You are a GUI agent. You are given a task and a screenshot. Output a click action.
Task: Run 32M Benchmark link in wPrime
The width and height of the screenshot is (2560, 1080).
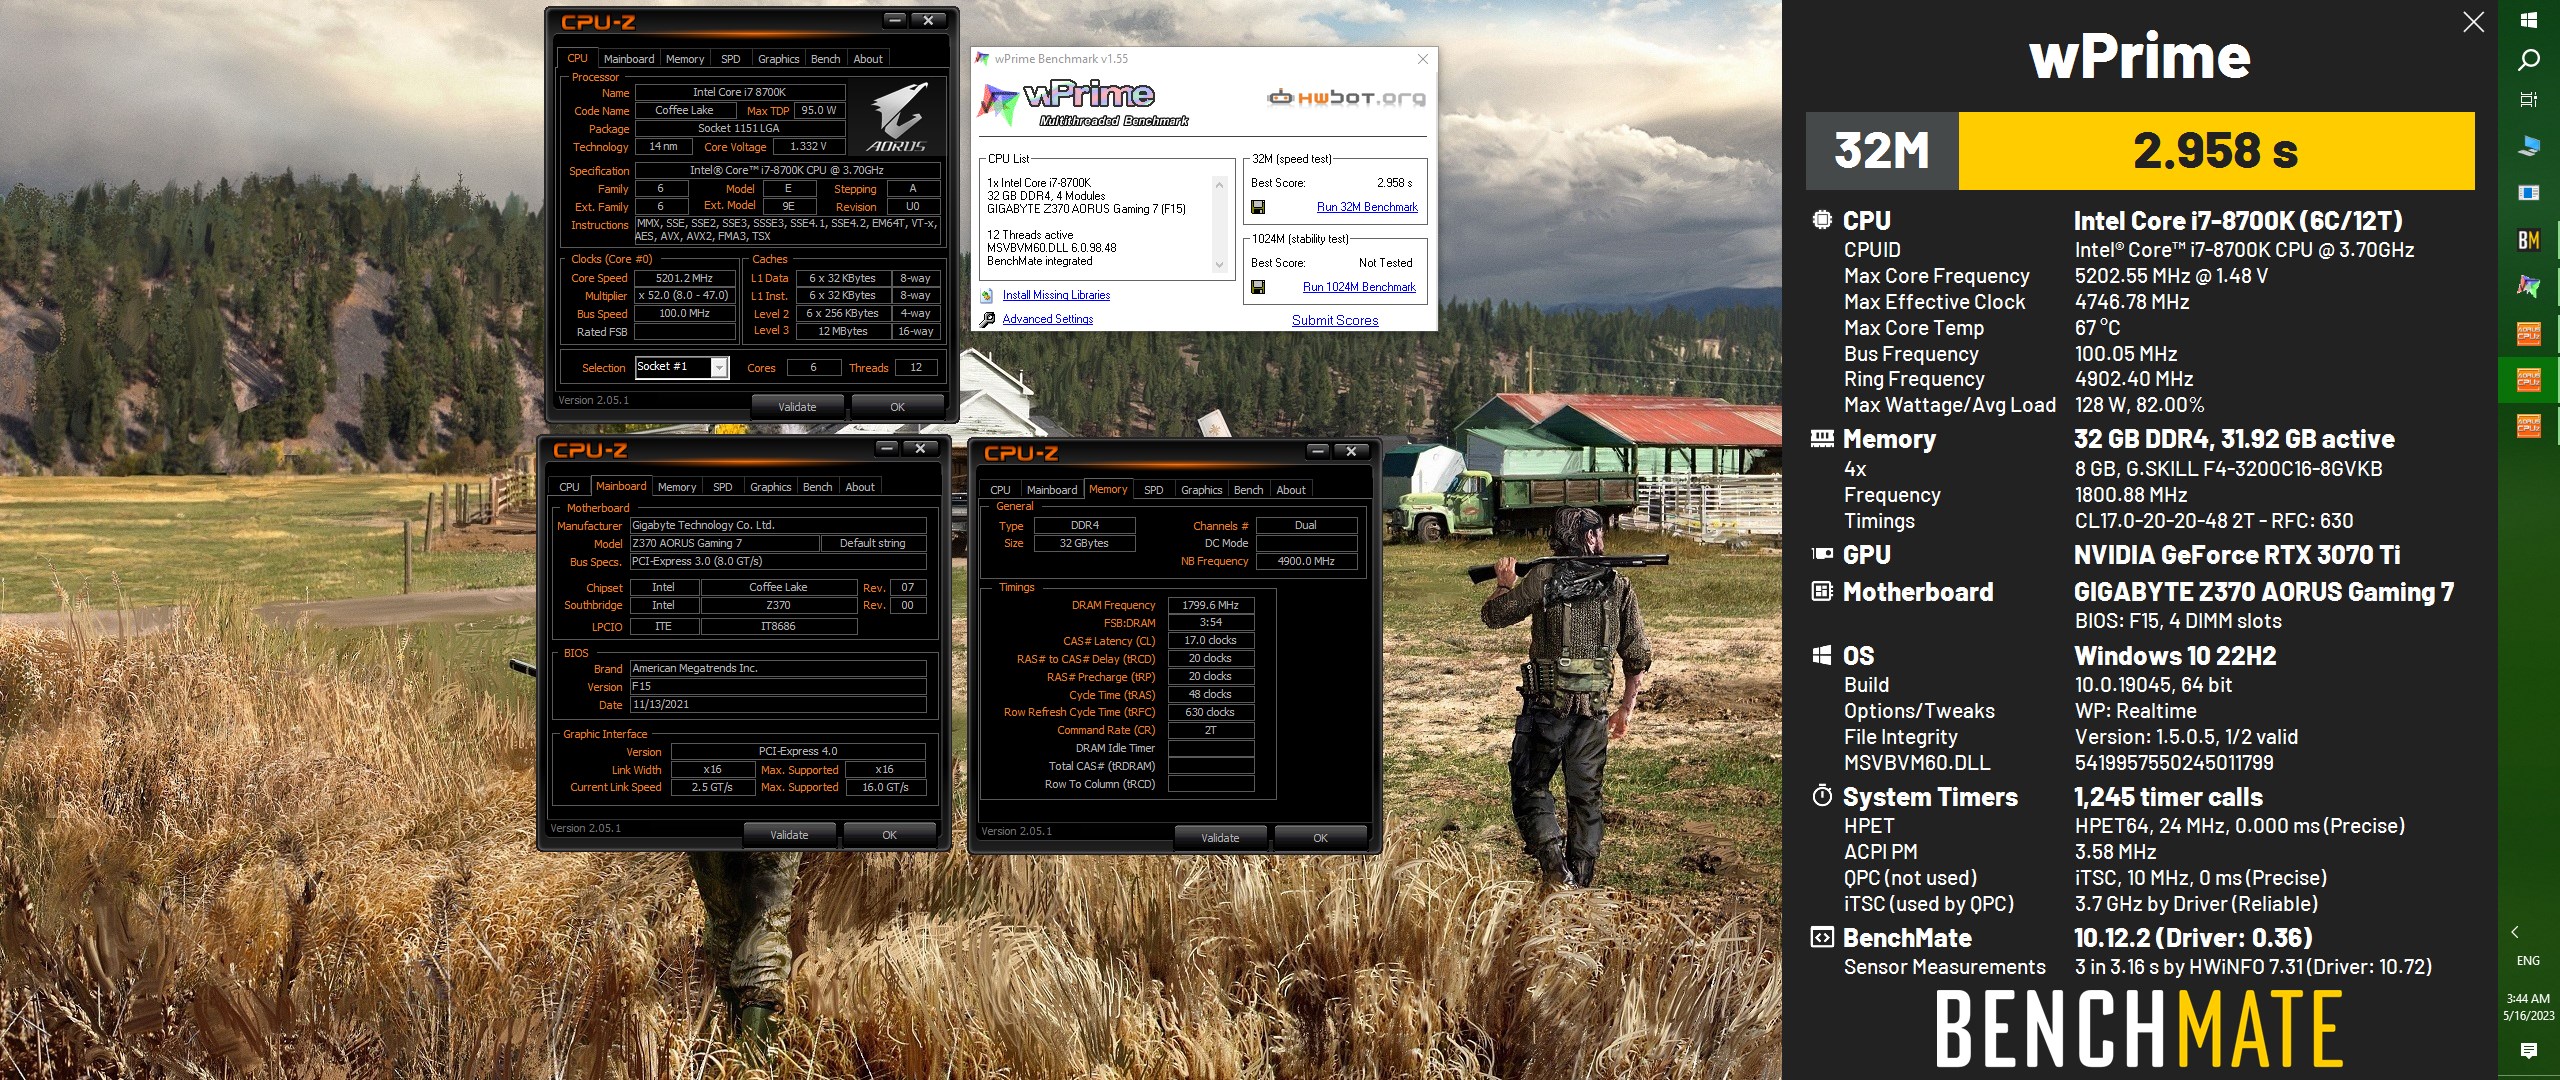tap(1367, 207)
